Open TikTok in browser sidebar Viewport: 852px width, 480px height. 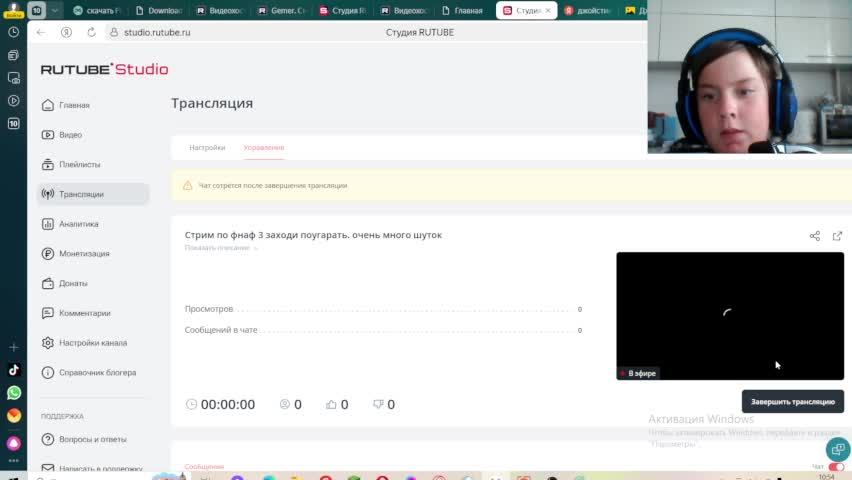coord(14,370)
